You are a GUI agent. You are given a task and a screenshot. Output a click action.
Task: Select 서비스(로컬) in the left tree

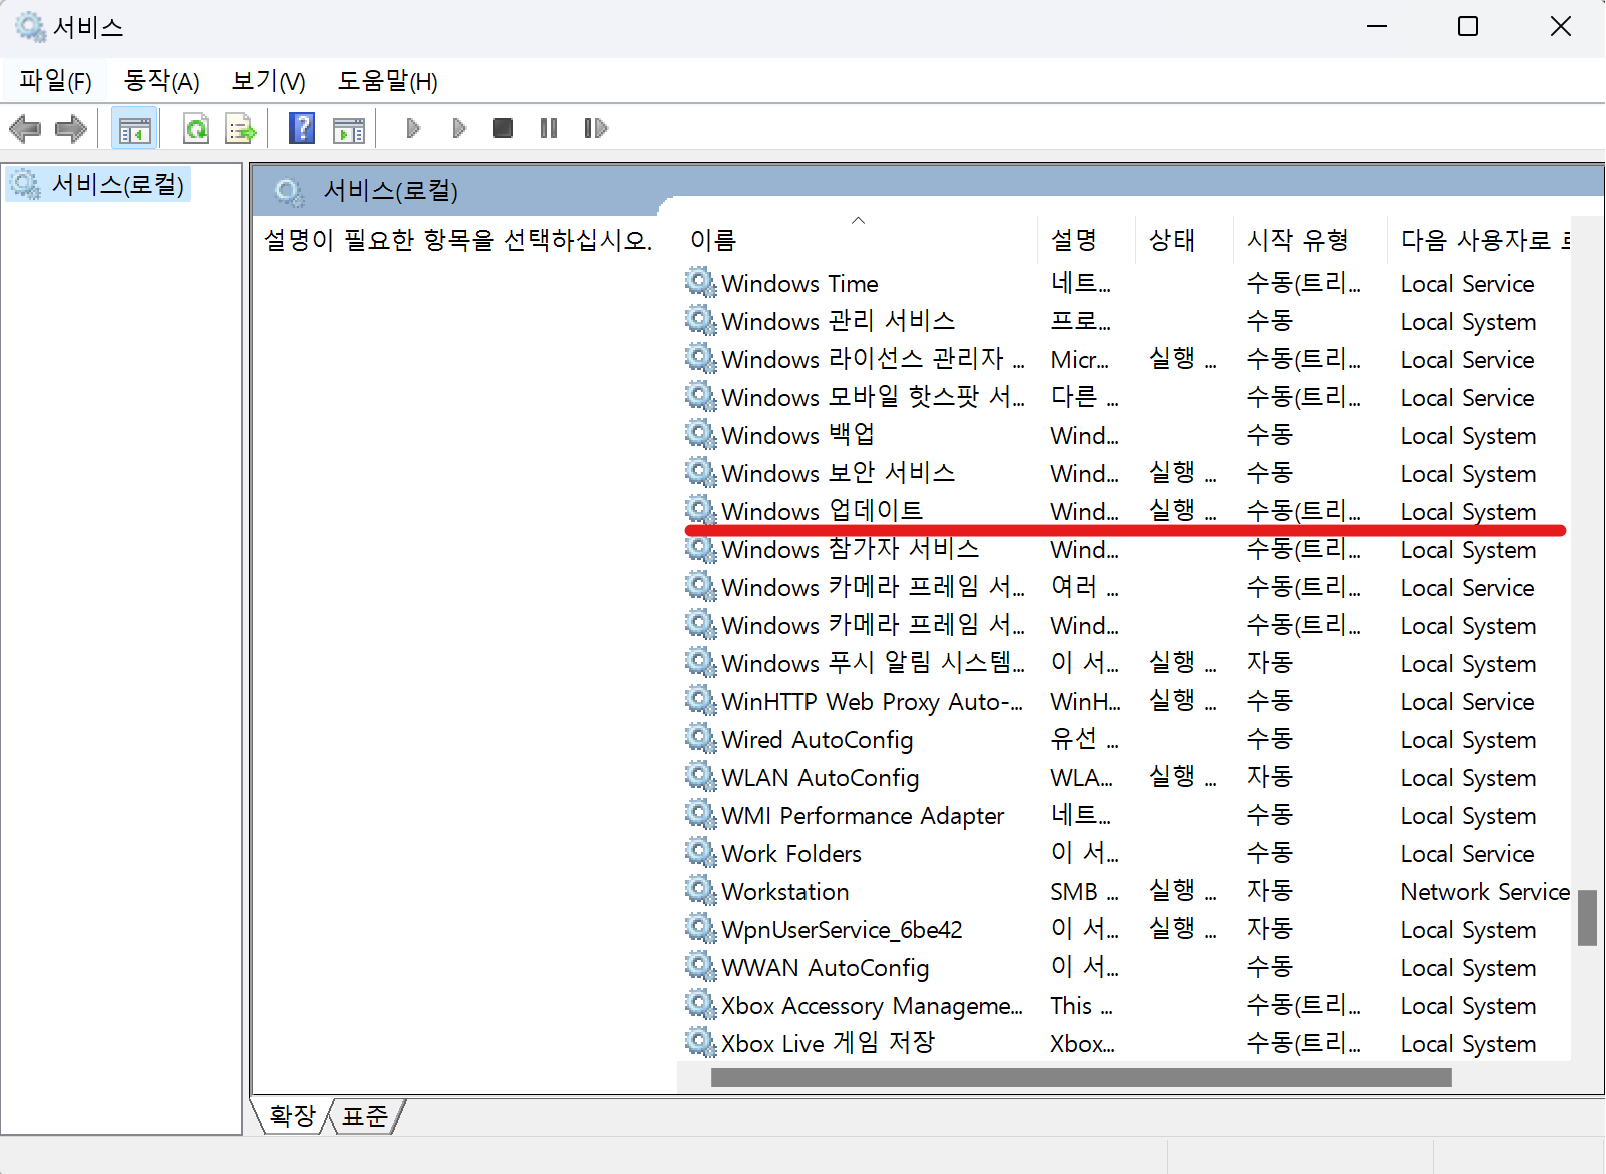click(x=98, y=185)
